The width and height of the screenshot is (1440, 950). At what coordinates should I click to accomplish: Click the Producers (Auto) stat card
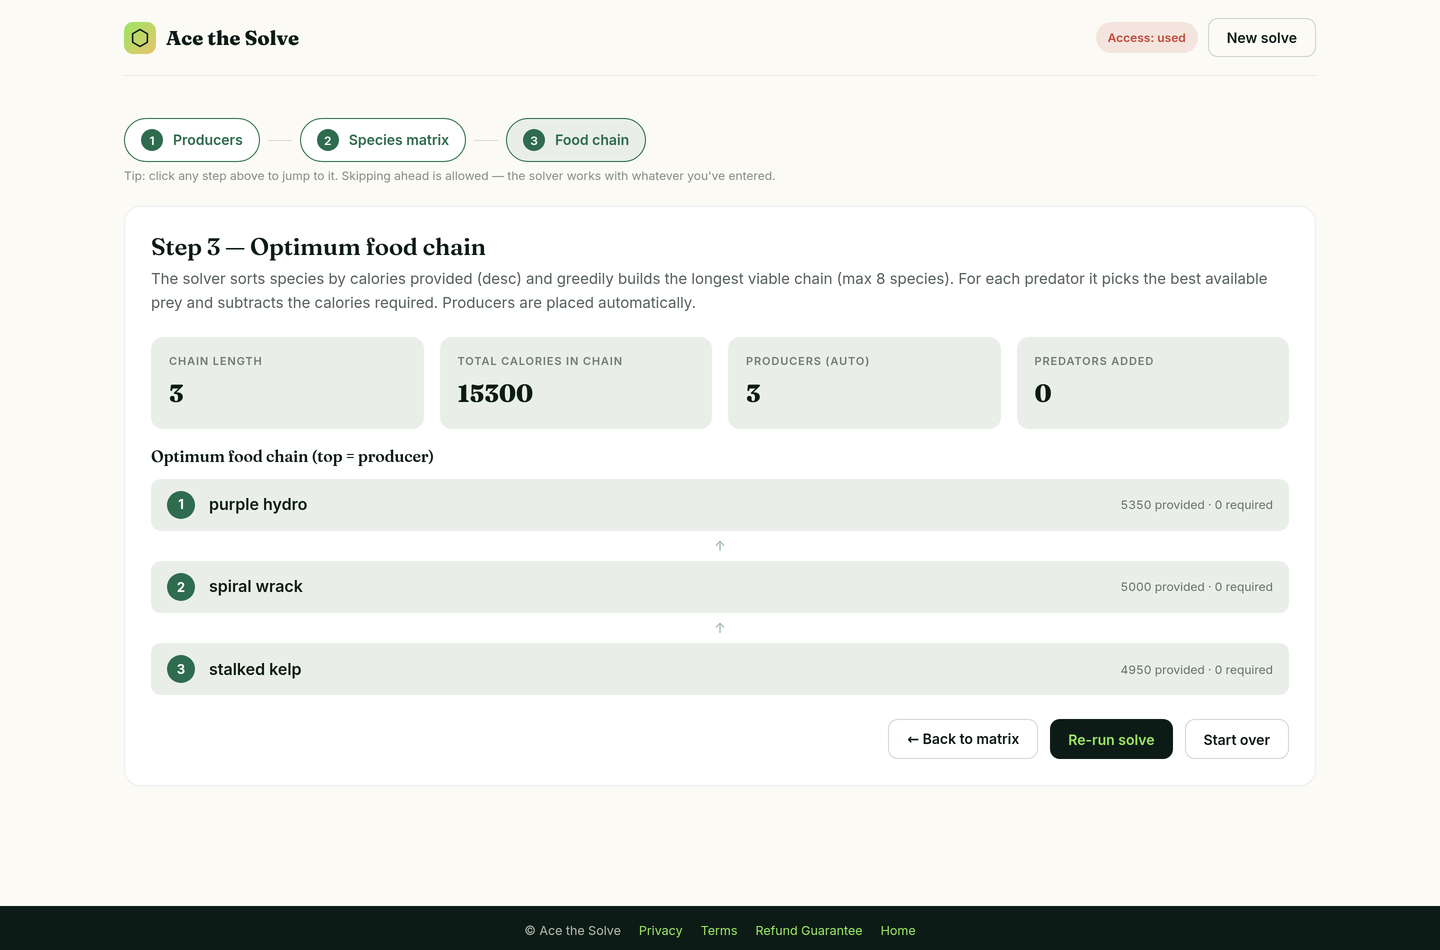pyautogui.click(x=864, y=383)
